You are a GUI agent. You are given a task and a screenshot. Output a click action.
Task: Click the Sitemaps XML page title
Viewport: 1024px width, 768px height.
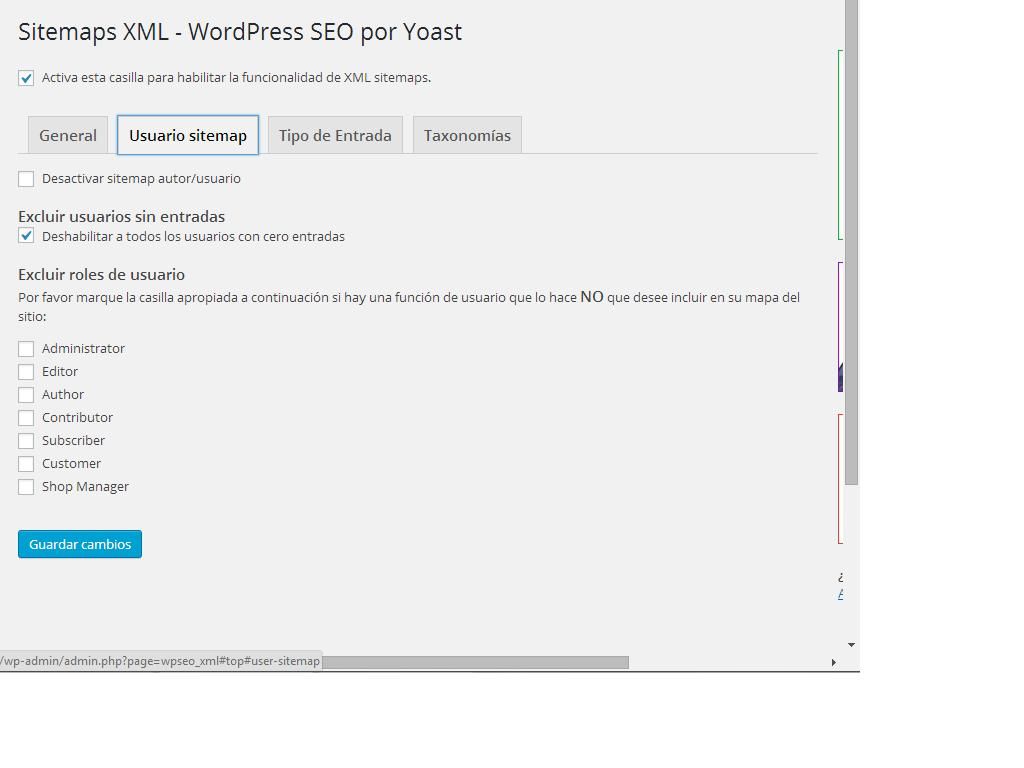coord(240,32)
